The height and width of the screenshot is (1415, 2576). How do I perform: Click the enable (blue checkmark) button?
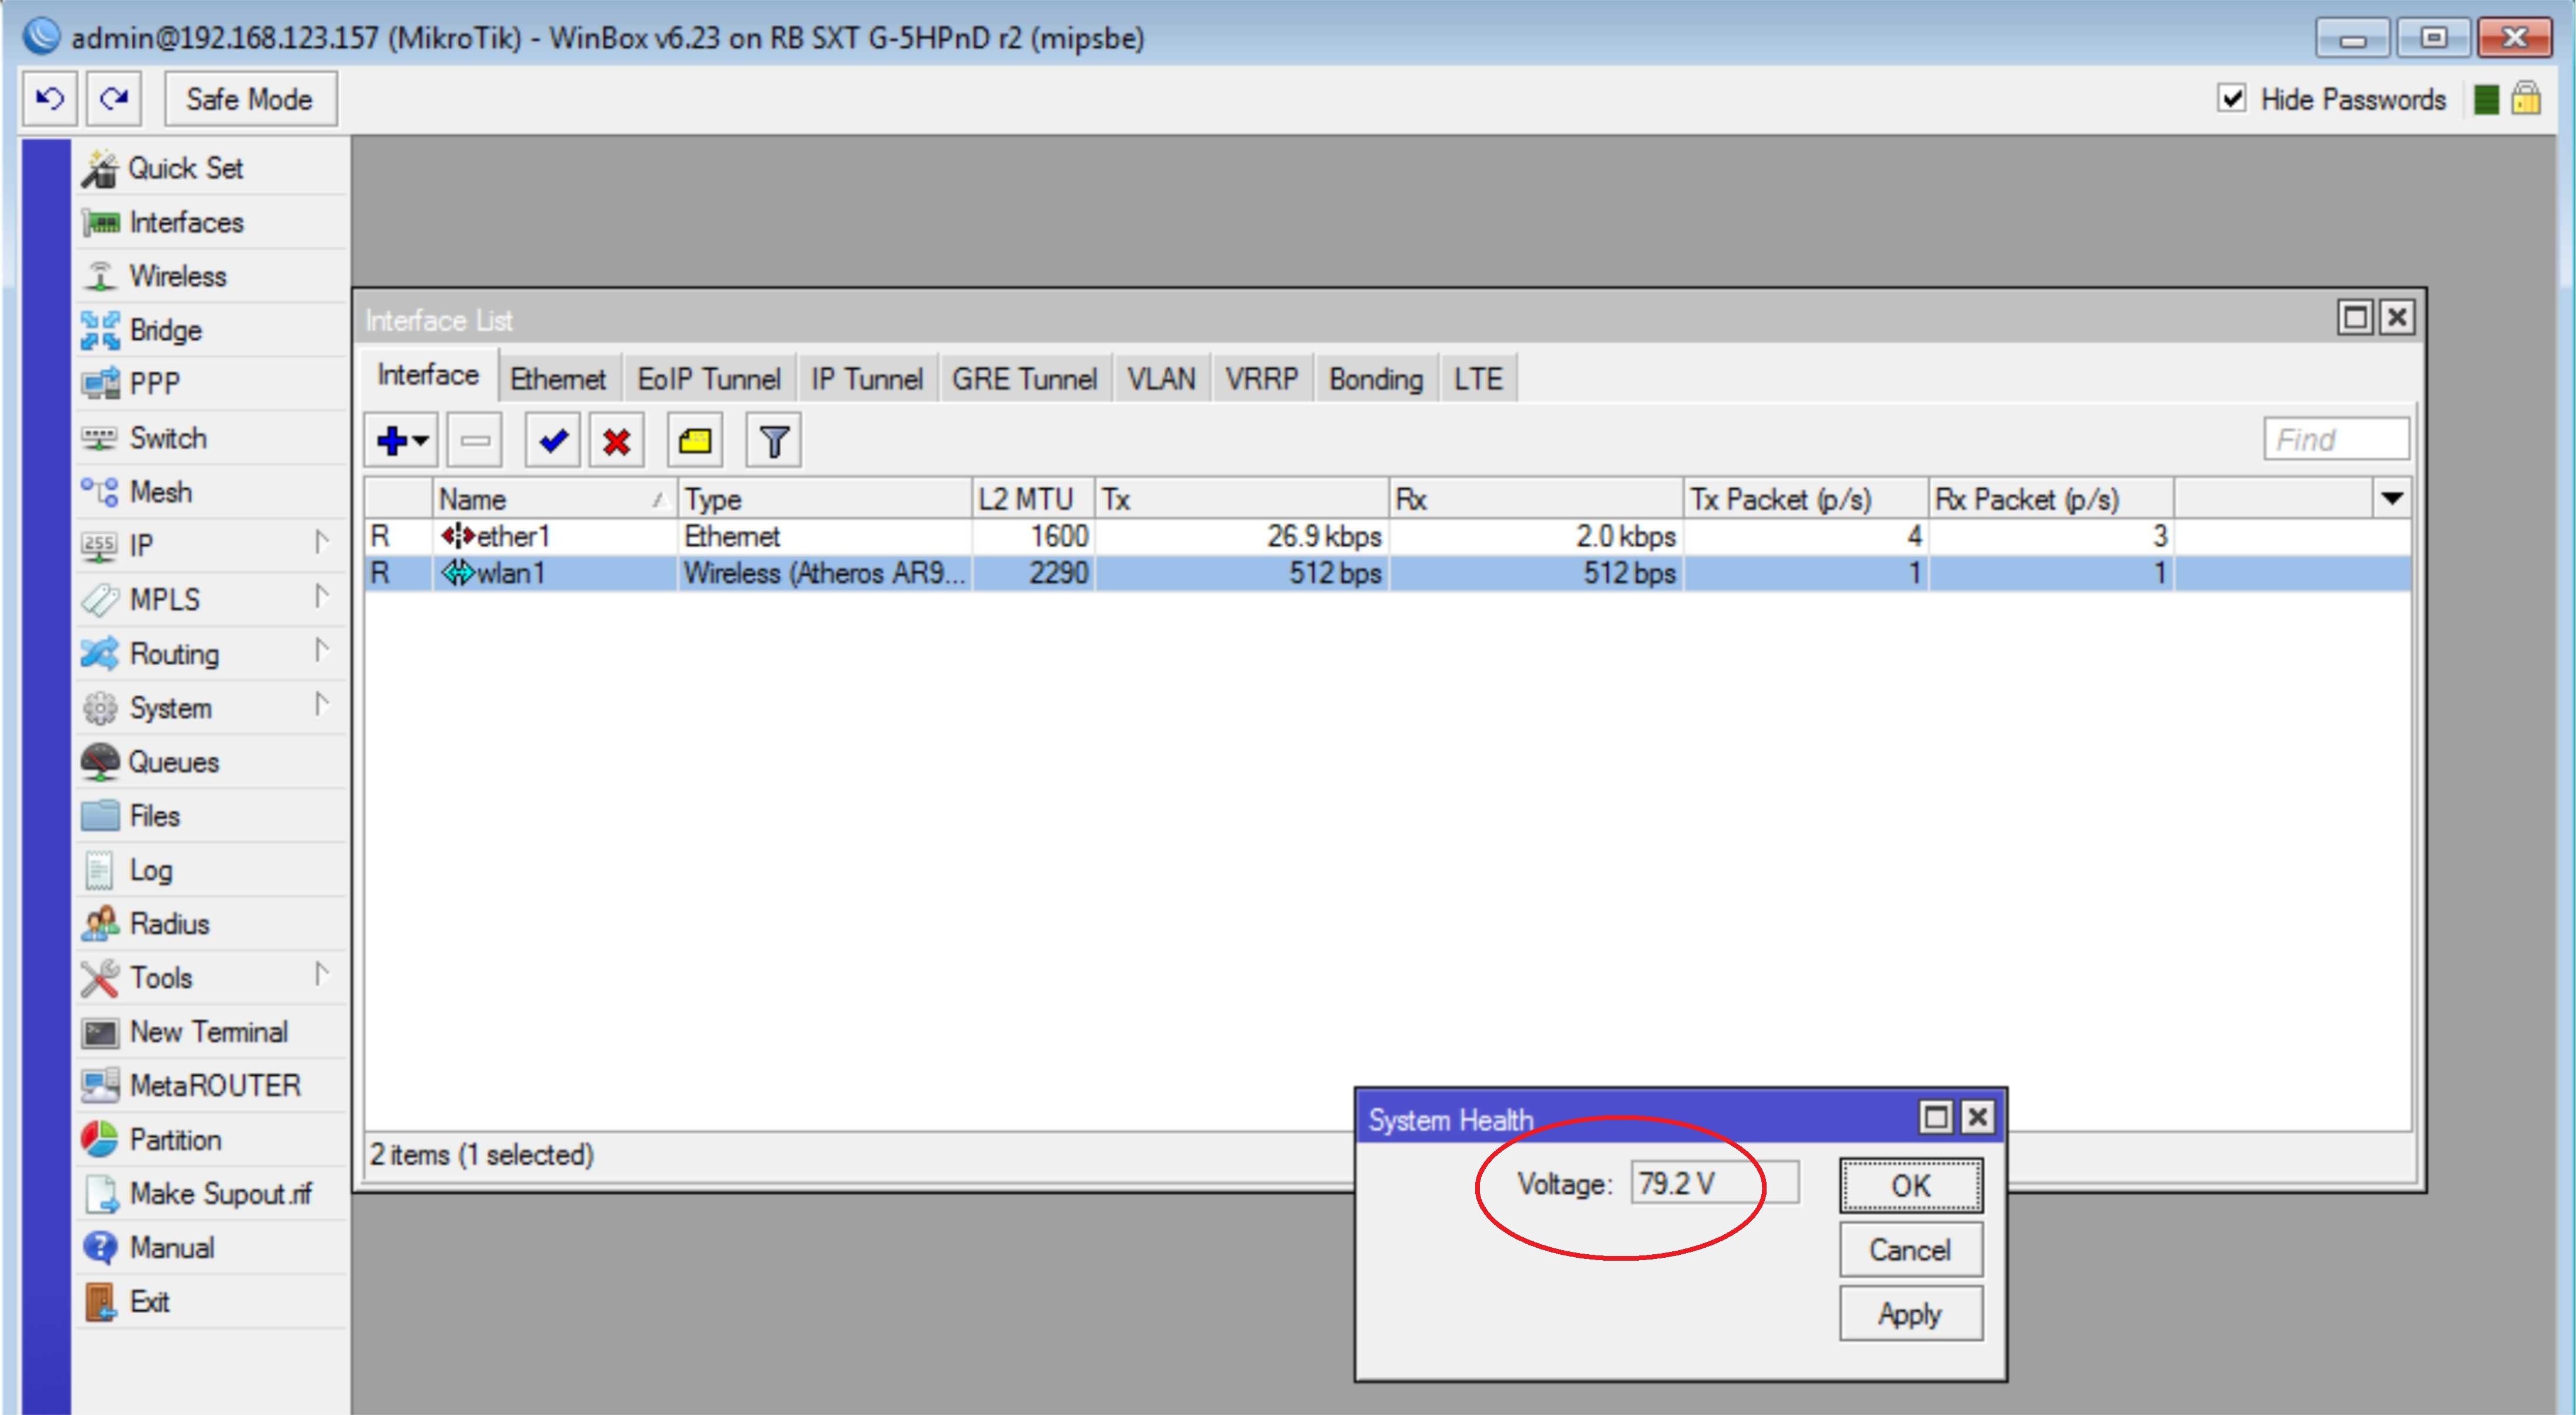[x=553, y=440]
